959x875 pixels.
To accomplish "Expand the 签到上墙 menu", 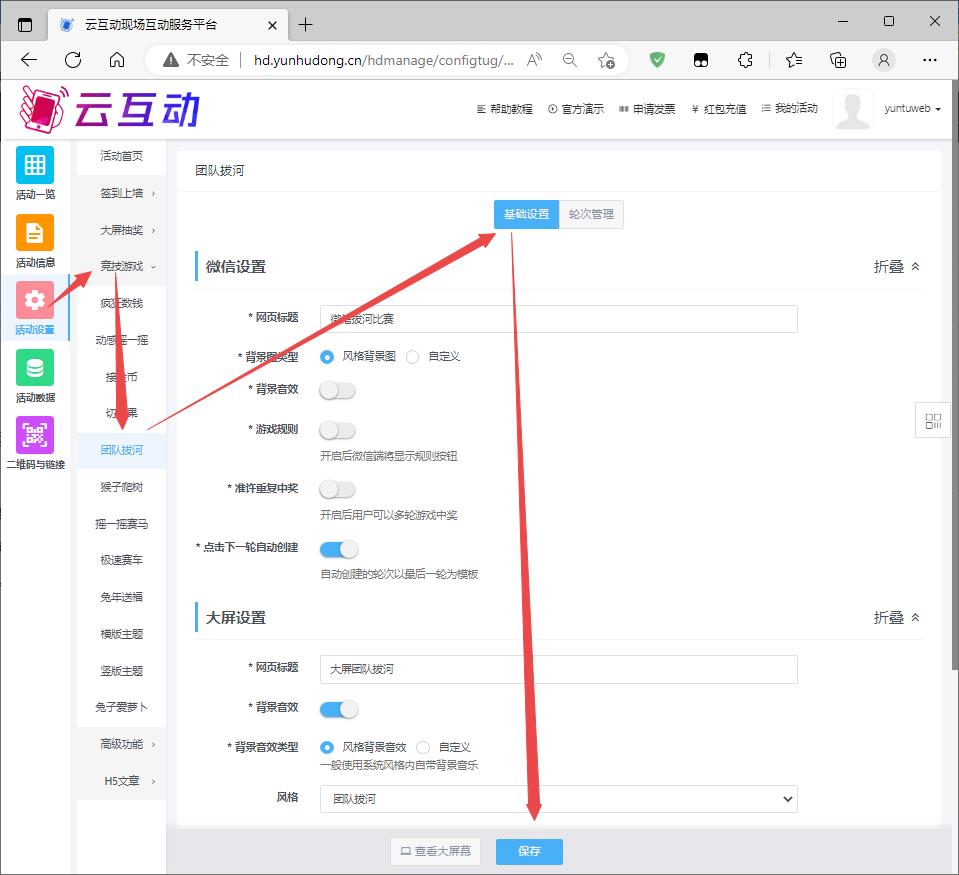I will pyautogui.click(x=121, y=193).
